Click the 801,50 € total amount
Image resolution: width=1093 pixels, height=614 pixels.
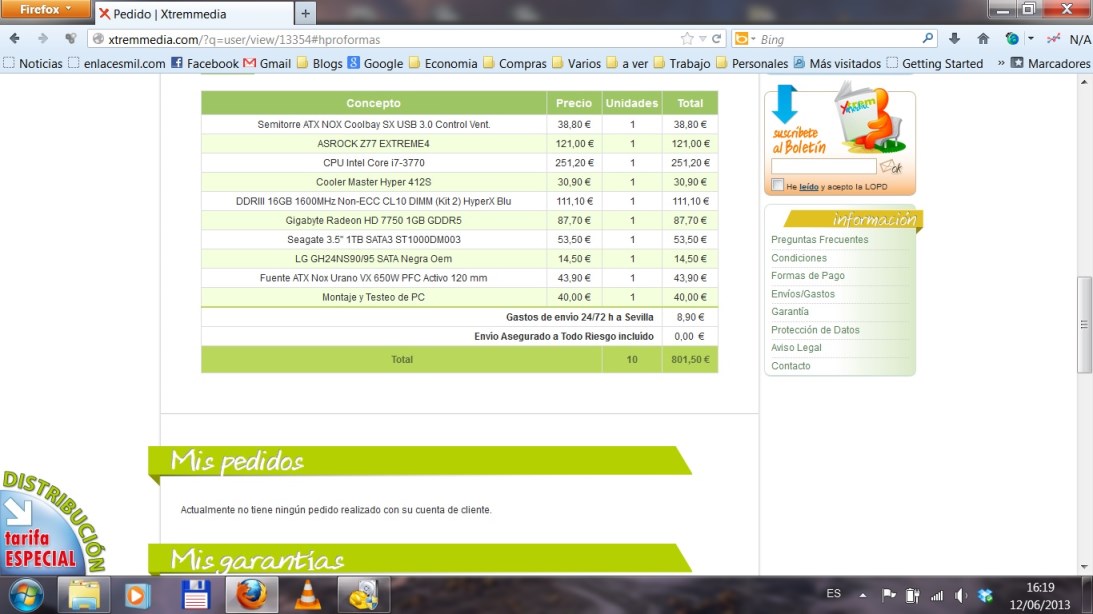pos(690,360)
